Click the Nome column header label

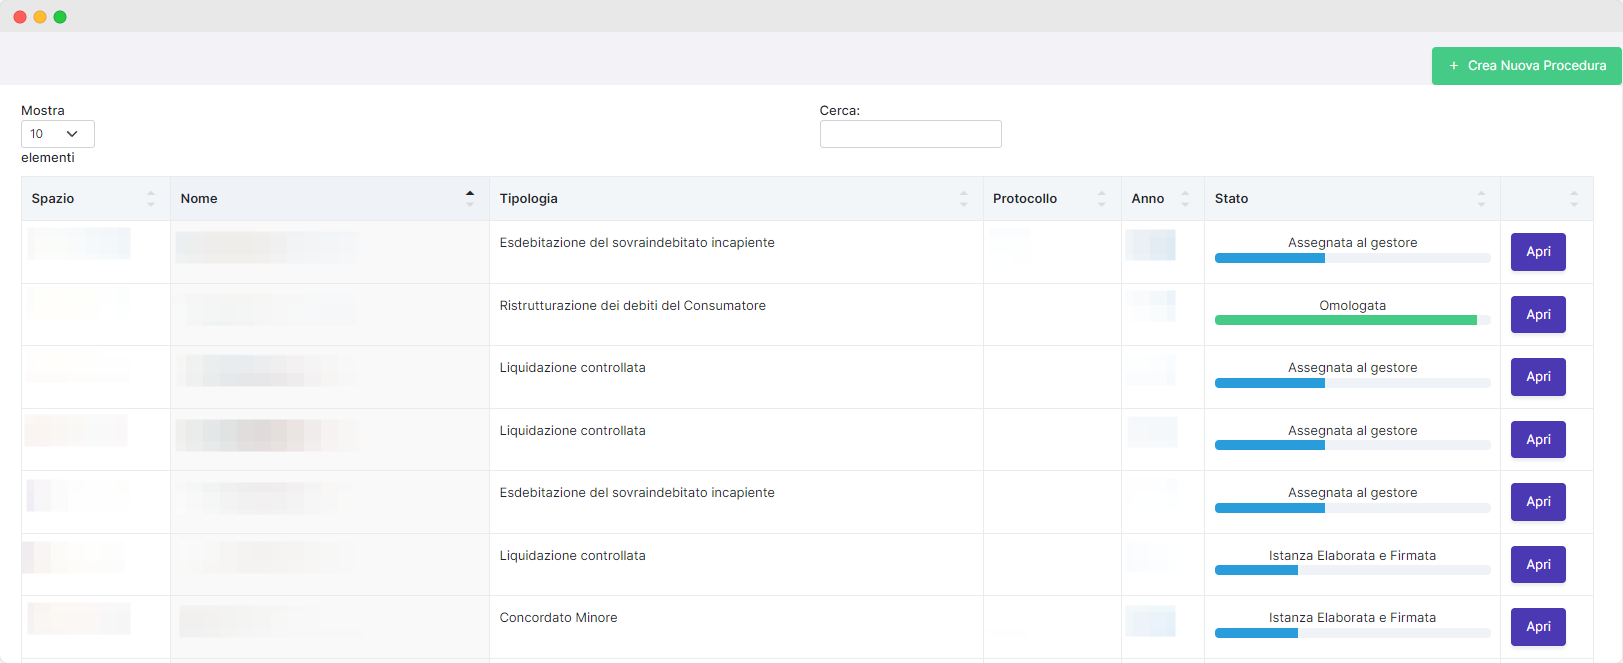coord(199,199)
